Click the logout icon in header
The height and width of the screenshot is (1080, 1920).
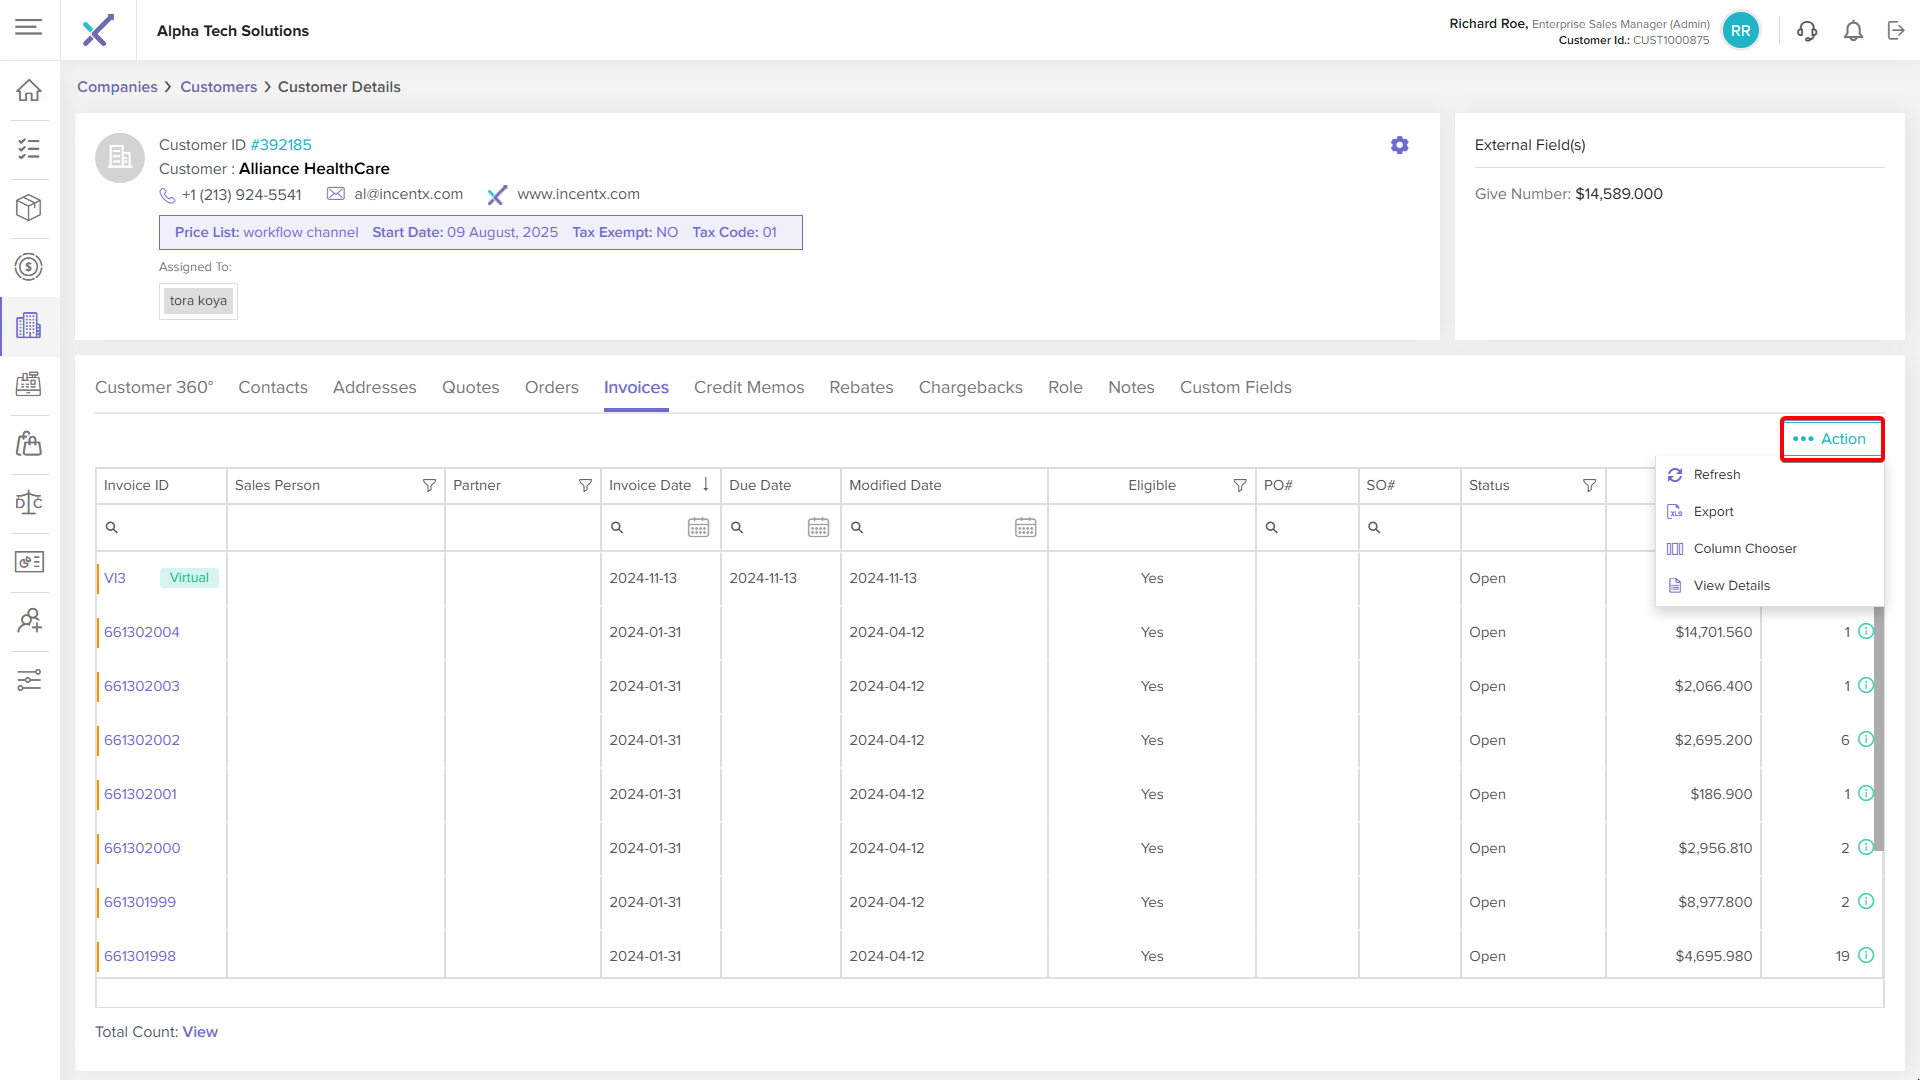click(1896, 31)
